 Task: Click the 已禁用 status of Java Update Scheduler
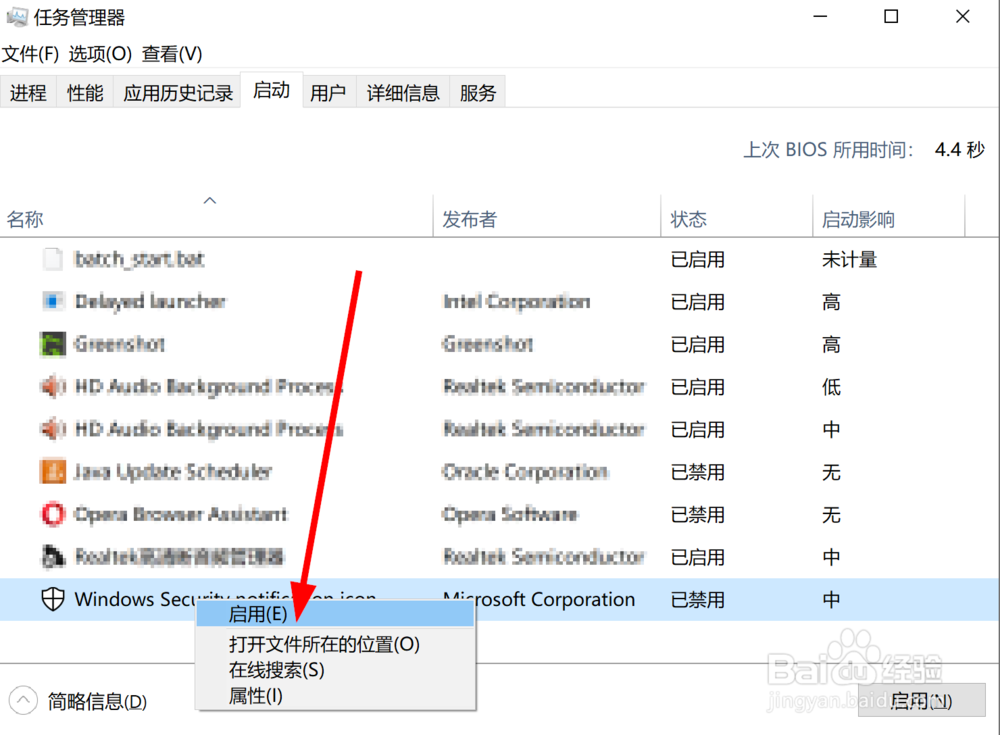[698, 471]
